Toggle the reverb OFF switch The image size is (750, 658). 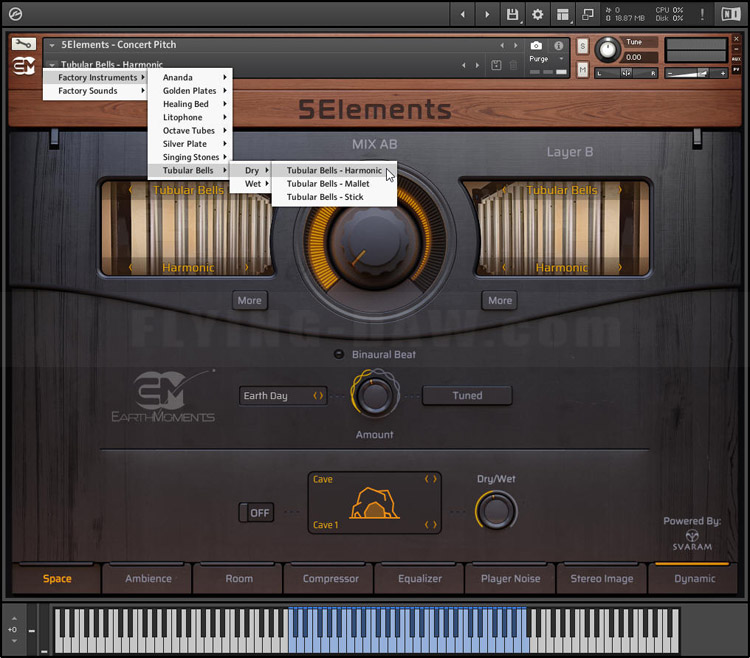[256, 513]
